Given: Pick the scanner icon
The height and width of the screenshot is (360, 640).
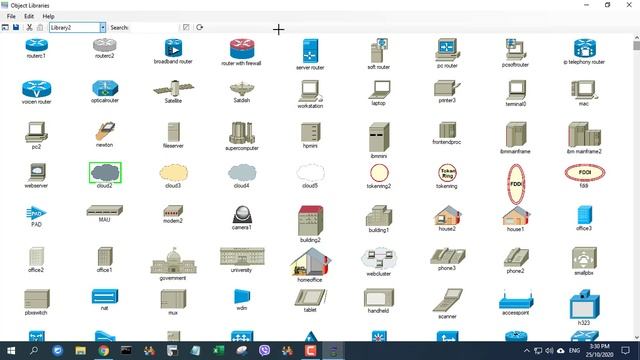Looking at the screenshot, I should 447,300.
